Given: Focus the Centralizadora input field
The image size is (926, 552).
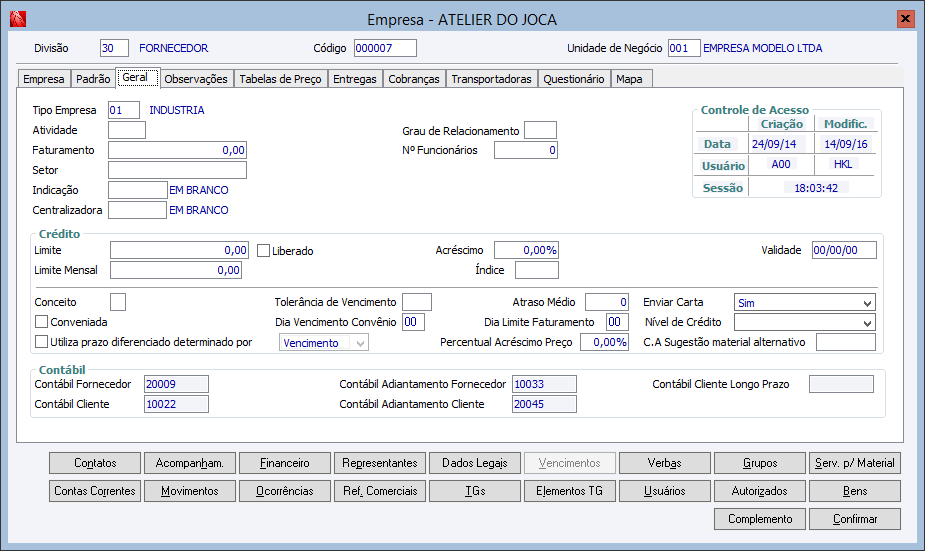Looking at the screenshot, I should [137, 210].
